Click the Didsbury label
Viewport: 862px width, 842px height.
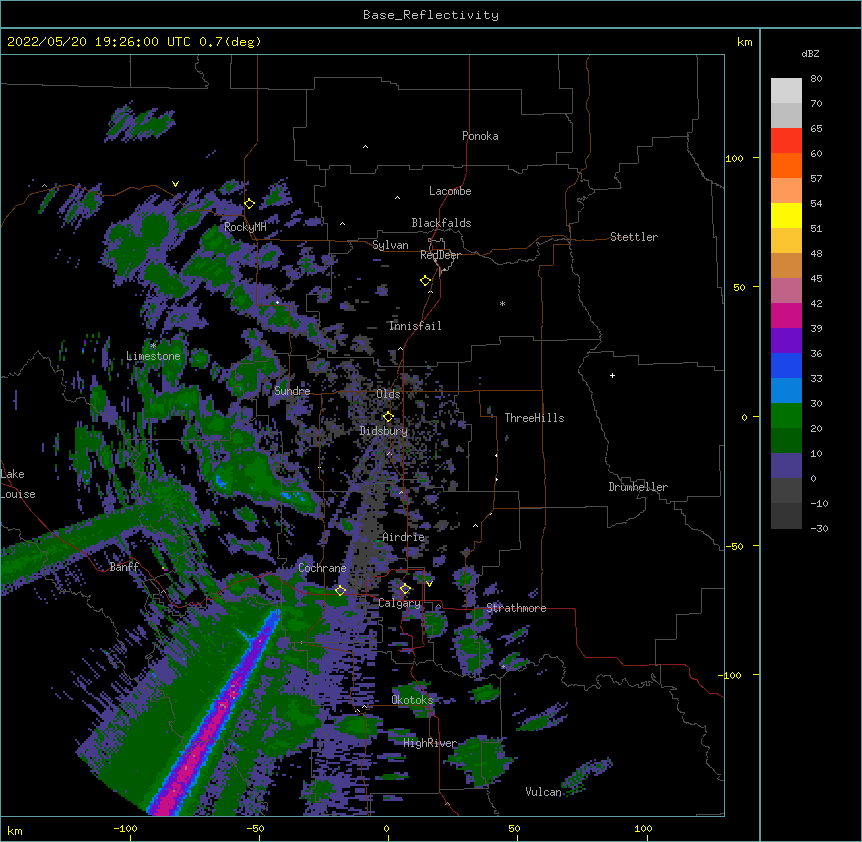(x=384, y=431)
